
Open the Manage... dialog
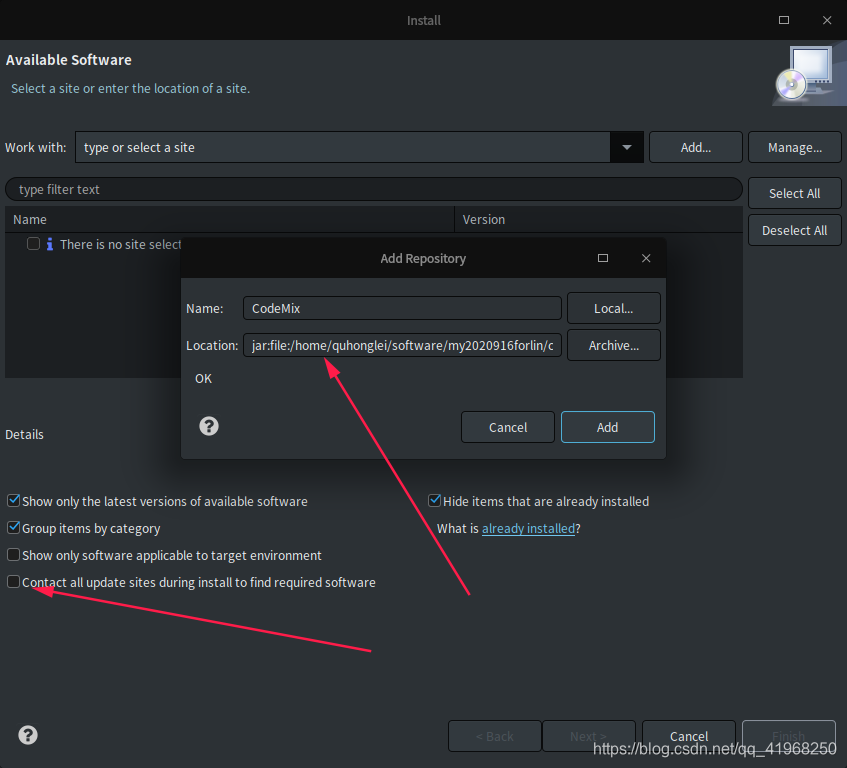[x=794, y=147]
